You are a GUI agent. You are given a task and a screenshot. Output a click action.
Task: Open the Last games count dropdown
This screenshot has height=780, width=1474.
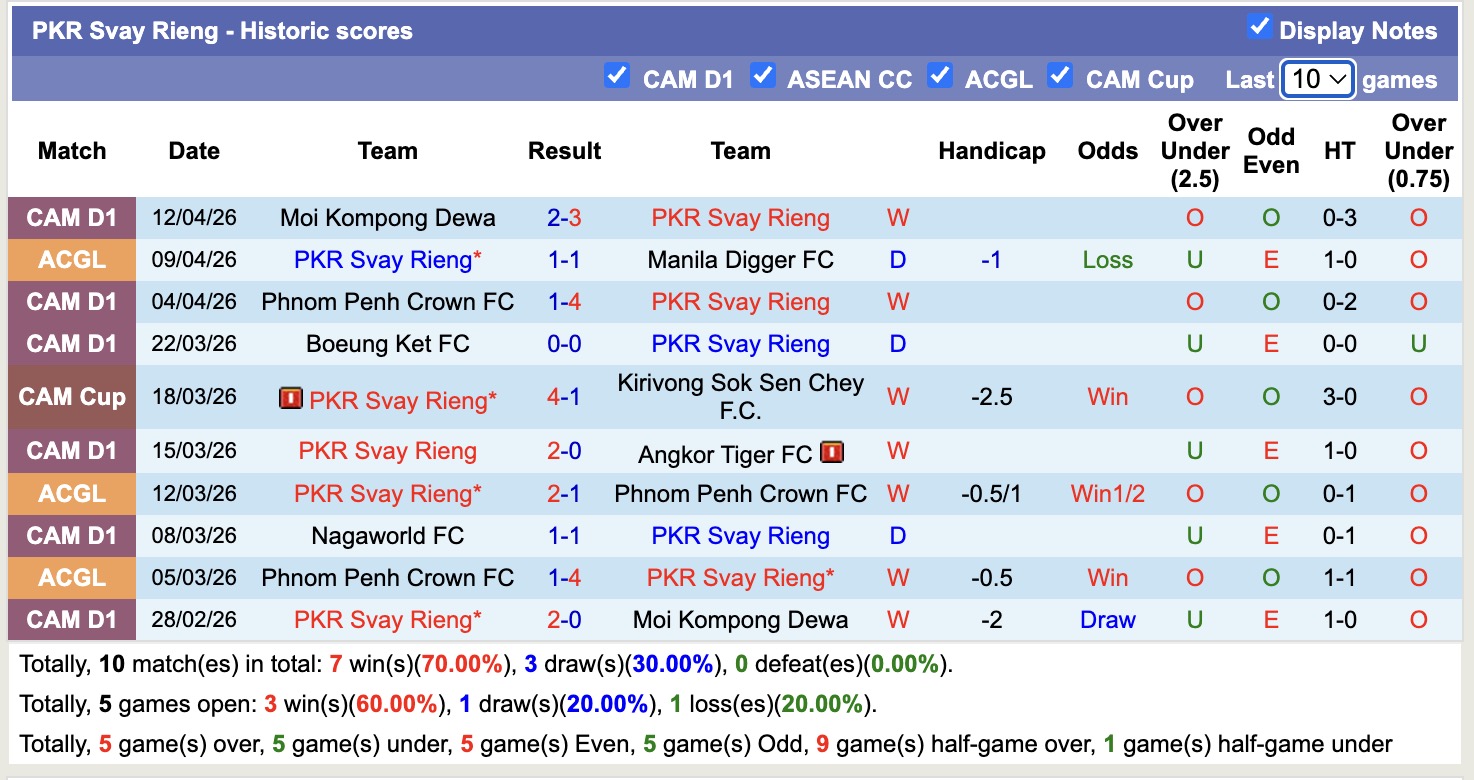1317,79
